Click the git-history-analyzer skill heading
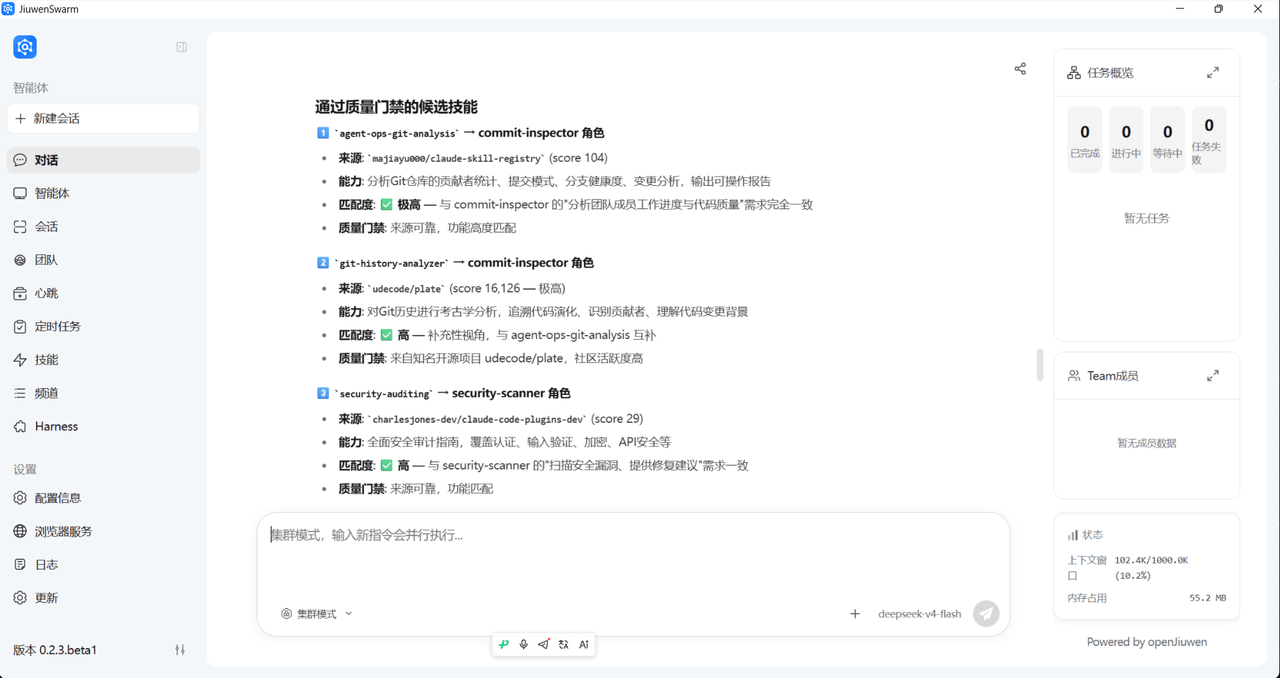The width and height of the screenshot is (1280, 678). click(455, 263)
